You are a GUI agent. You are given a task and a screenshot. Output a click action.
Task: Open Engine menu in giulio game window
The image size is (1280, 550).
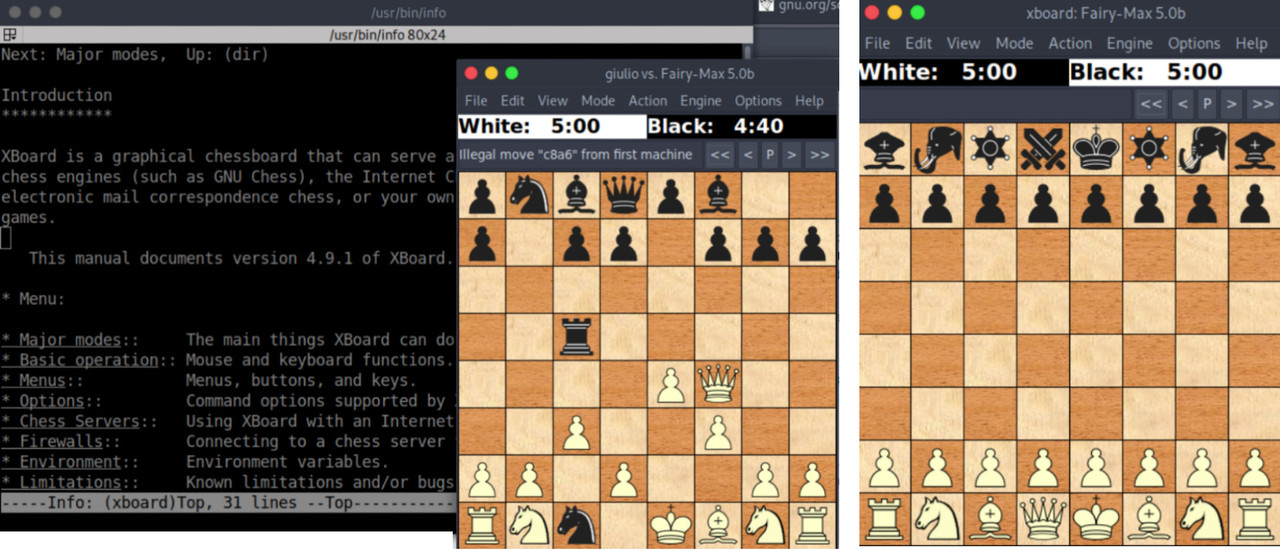(x=701, y=100)
